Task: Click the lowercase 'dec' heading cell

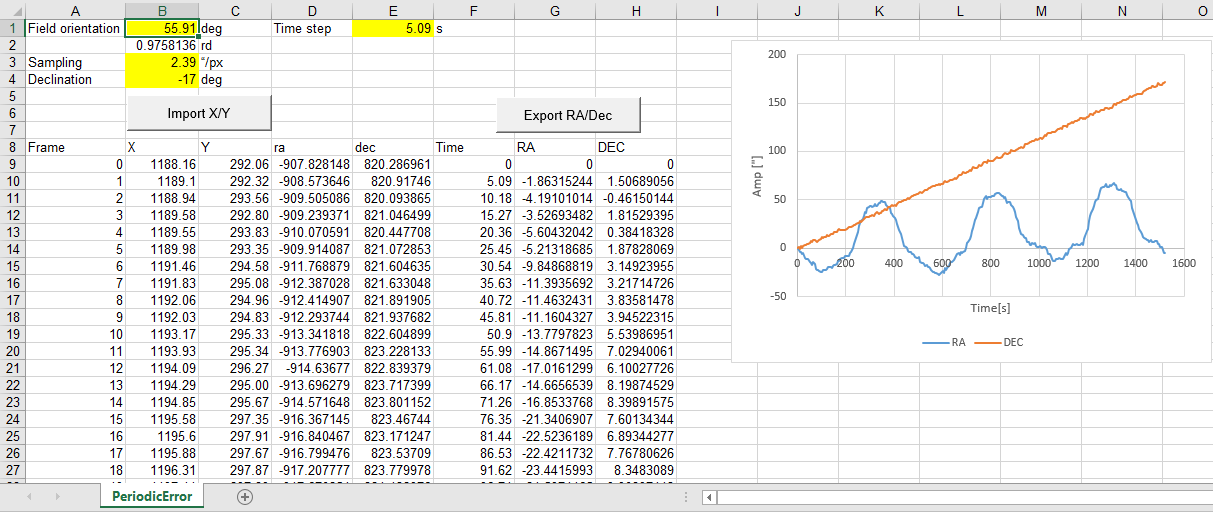Action: click(393, 147)
